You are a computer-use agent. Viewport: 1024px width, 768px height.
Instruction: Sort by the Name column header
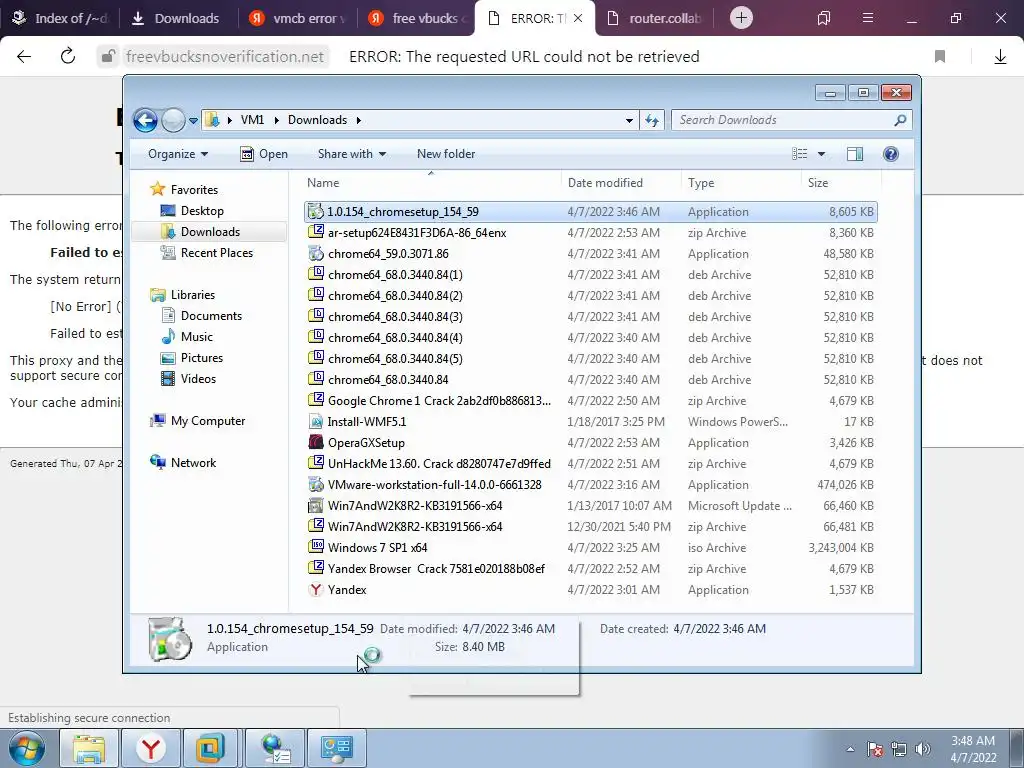pos(431,183)
